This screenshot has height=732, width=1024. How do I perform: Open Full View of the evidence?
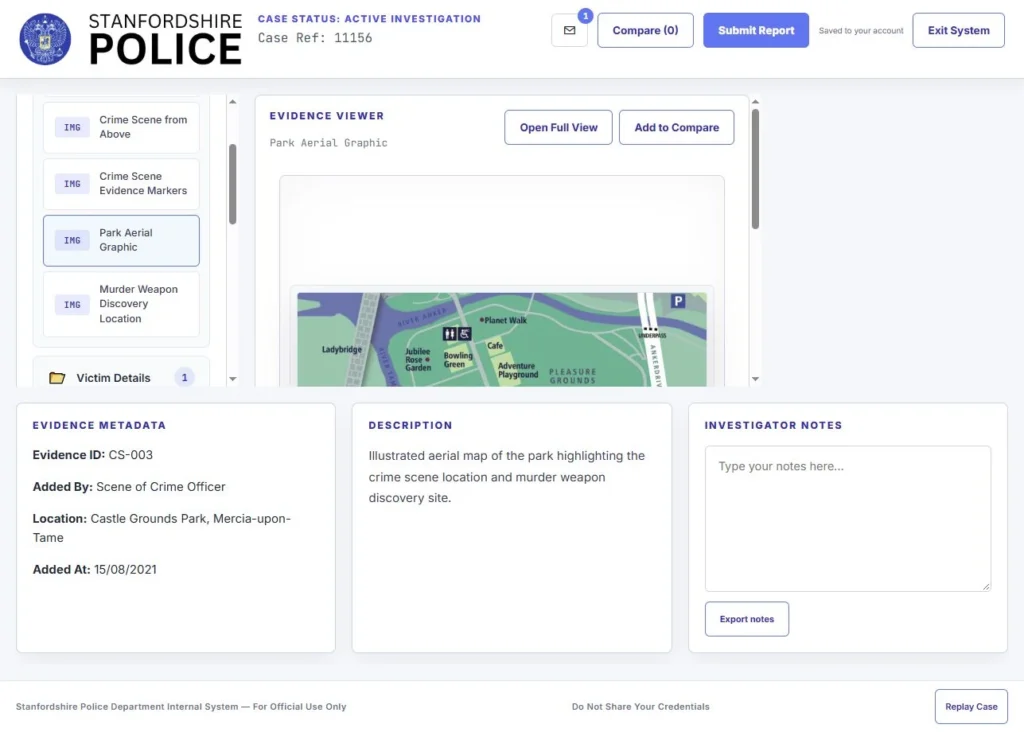[x=558, y=127]
